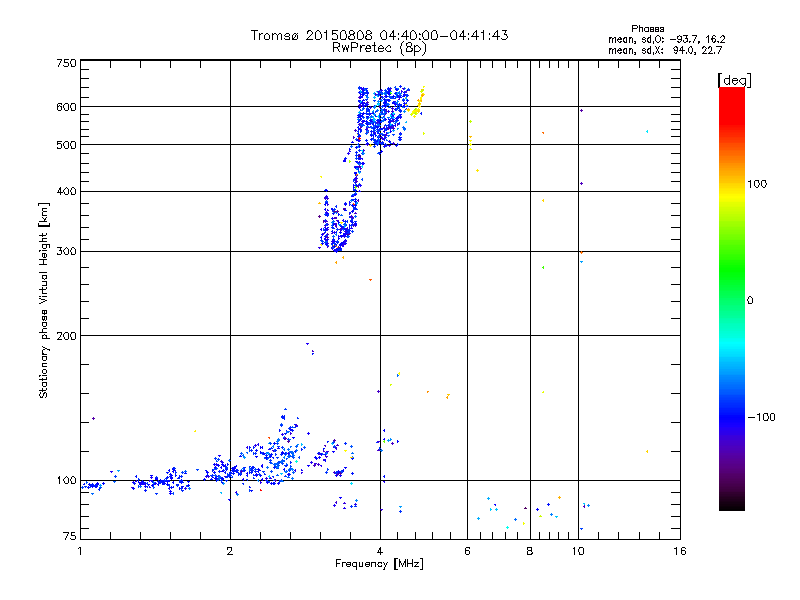Screen dimensions: 800x600
Task: Click the 'Frequency [MHz]' axis label
Action: point(379,564)
